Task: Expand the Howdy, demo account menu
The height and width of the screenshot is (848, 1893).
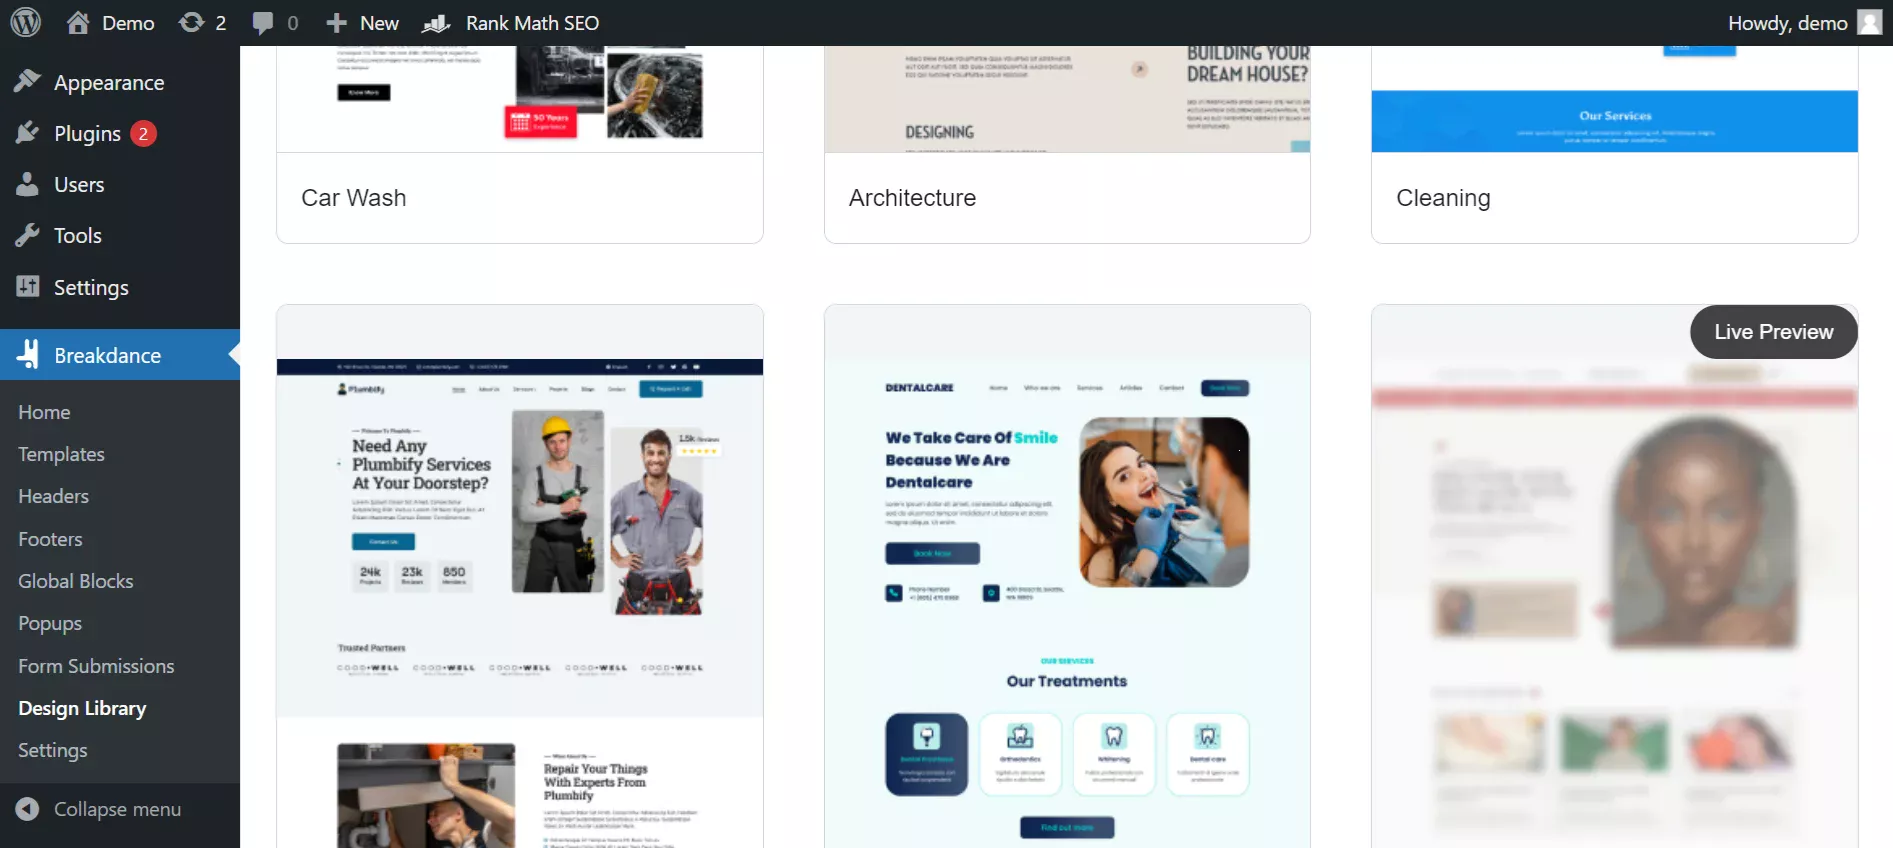Action: tap(1787, 22)
